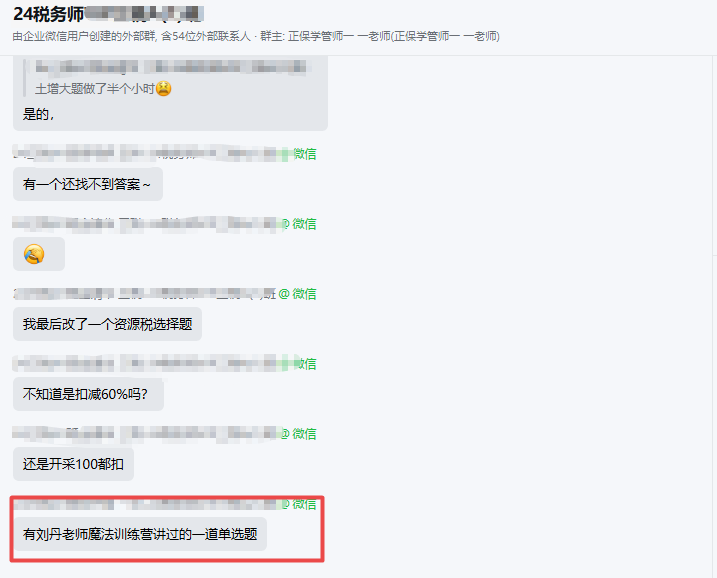Select the message 有一个还找不到答案~
This screenshot has width=717, height=578.
[88, 184]
